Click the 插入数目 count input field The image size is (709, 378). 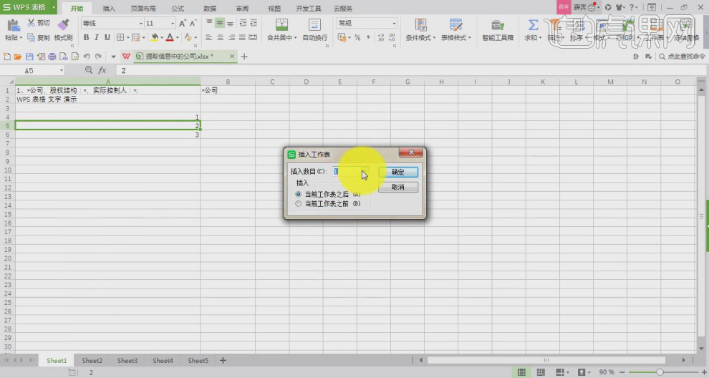click(347, 171)
